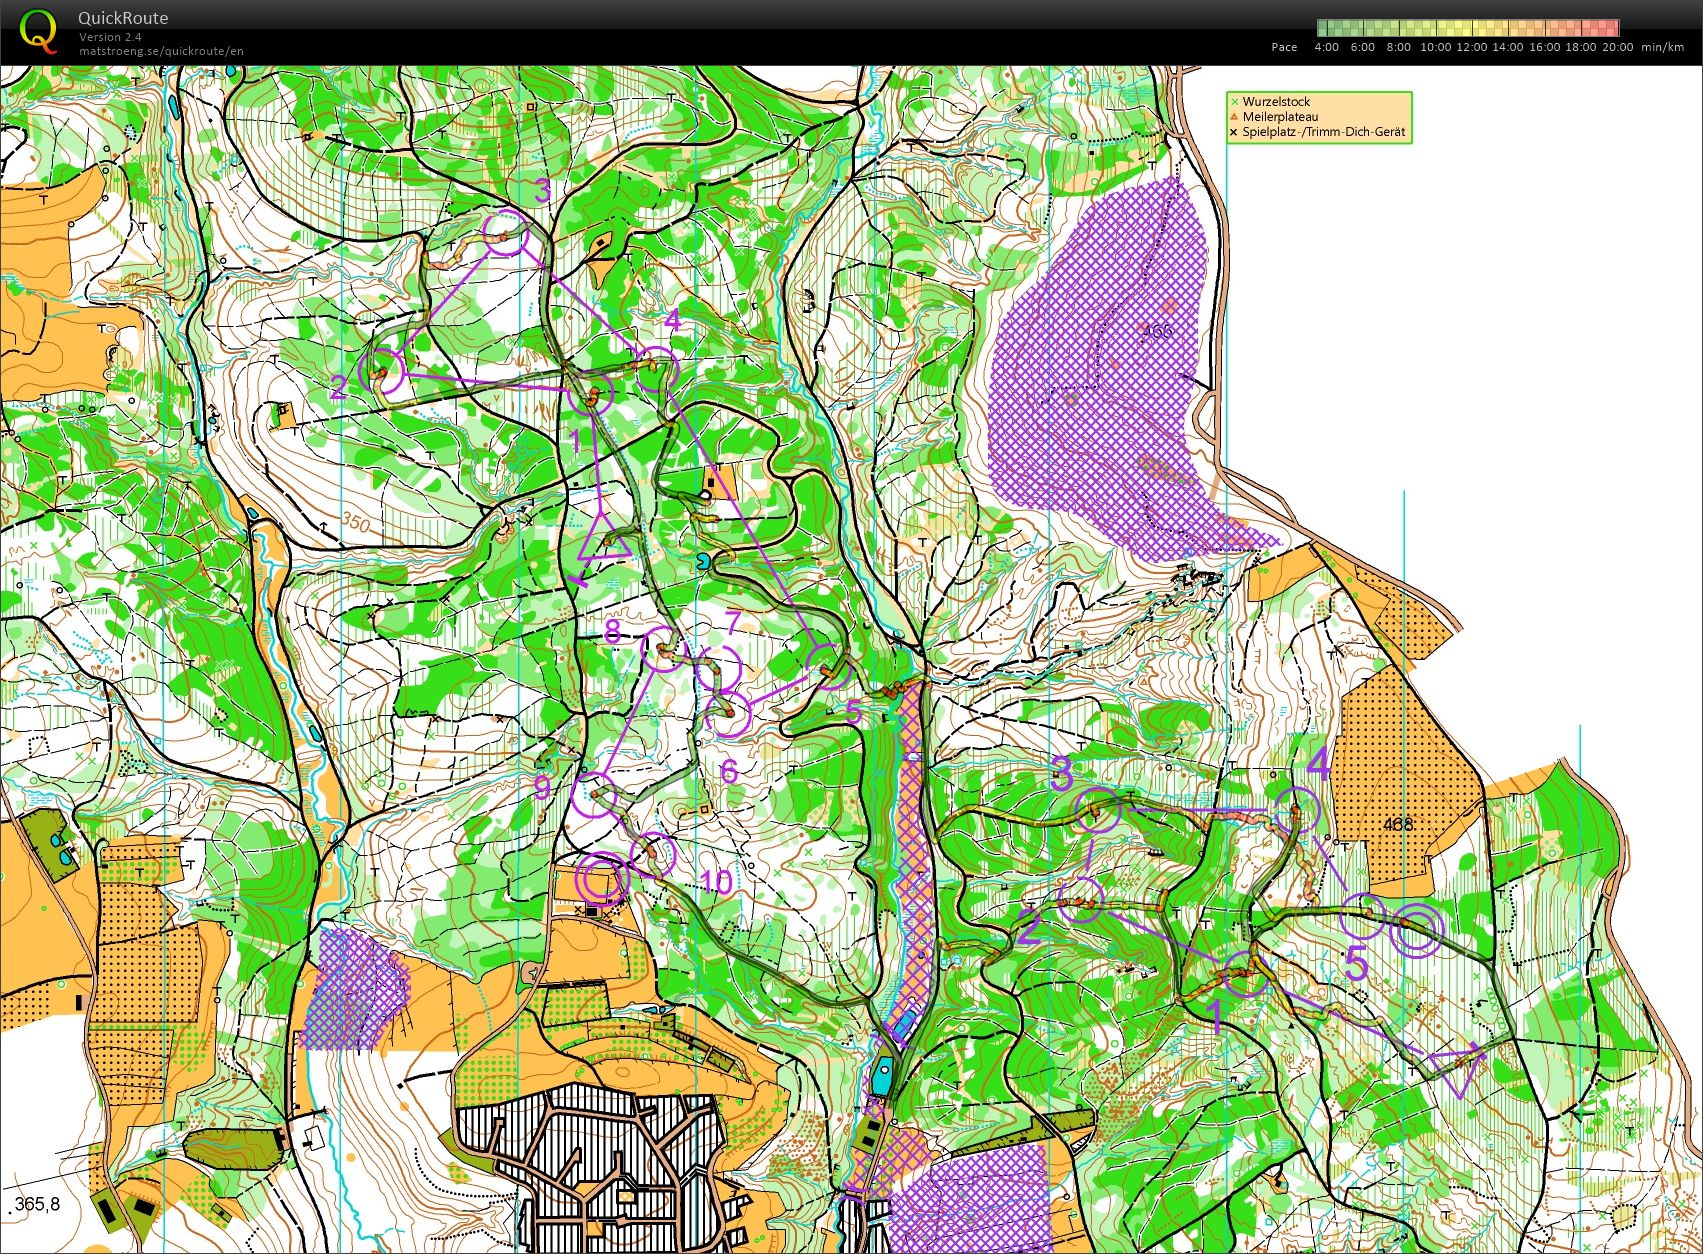Screen dimensions: 1703x1254
Task: Select control circle 4 on eastern course
Action: point(1298,809)
